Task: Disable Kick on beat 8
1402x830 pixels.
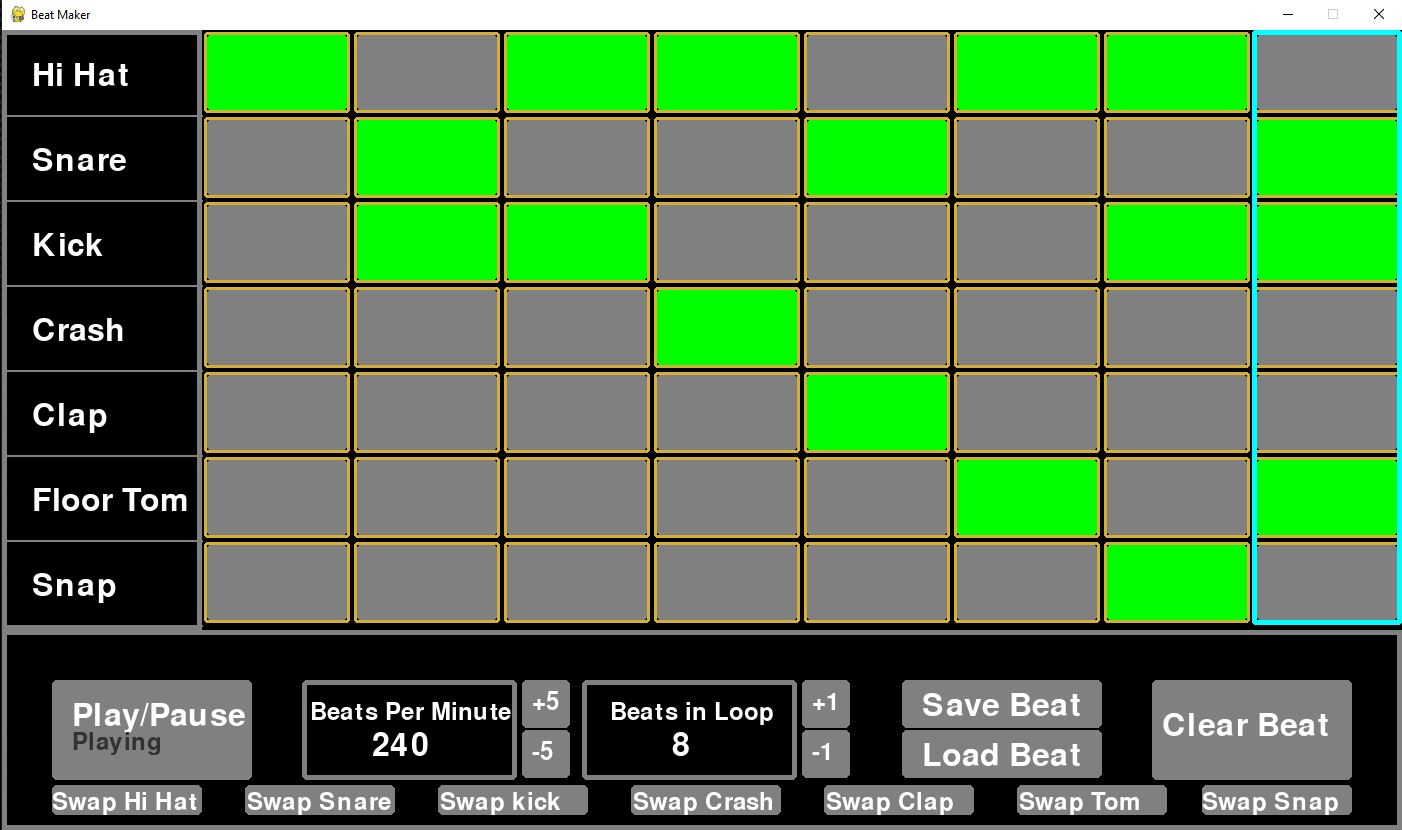Action: 1327,243
